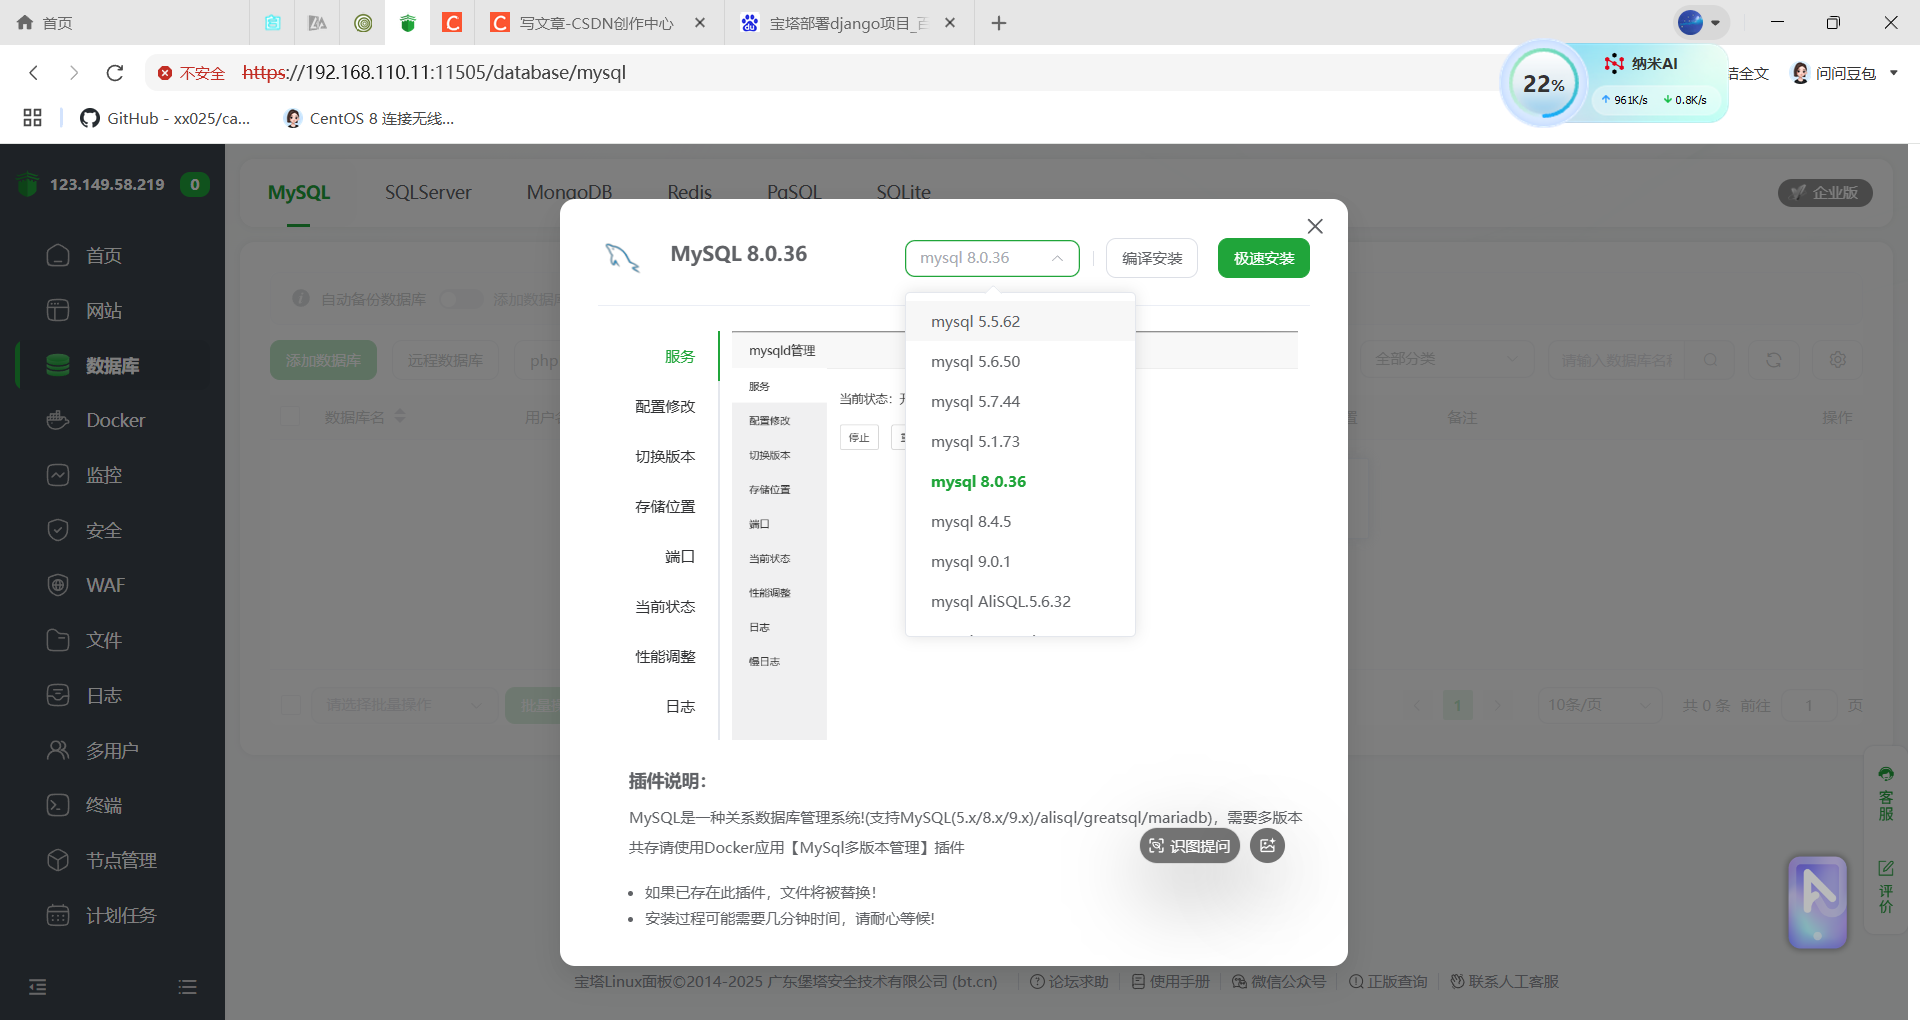Open the mysql version dropdown box

(992, 258)
